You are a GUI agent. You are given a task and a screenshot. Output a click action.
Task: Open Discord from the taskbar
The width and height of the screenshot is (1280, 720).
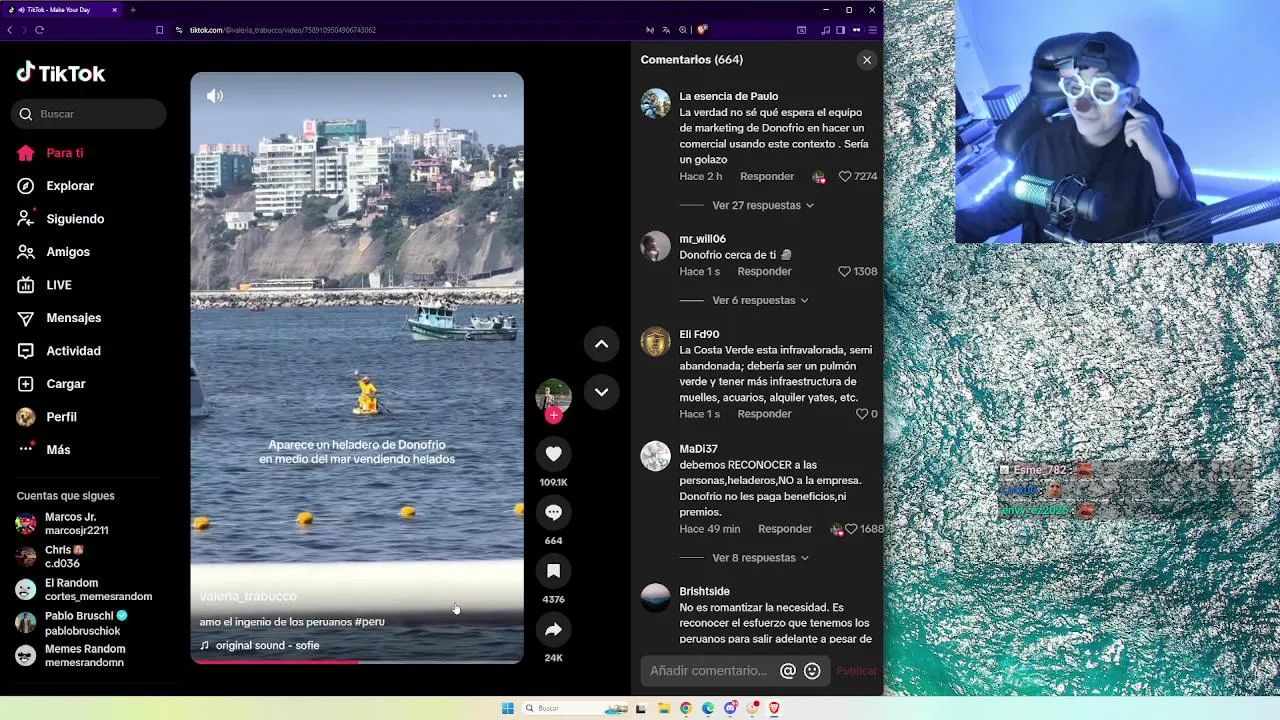(730, 708)
